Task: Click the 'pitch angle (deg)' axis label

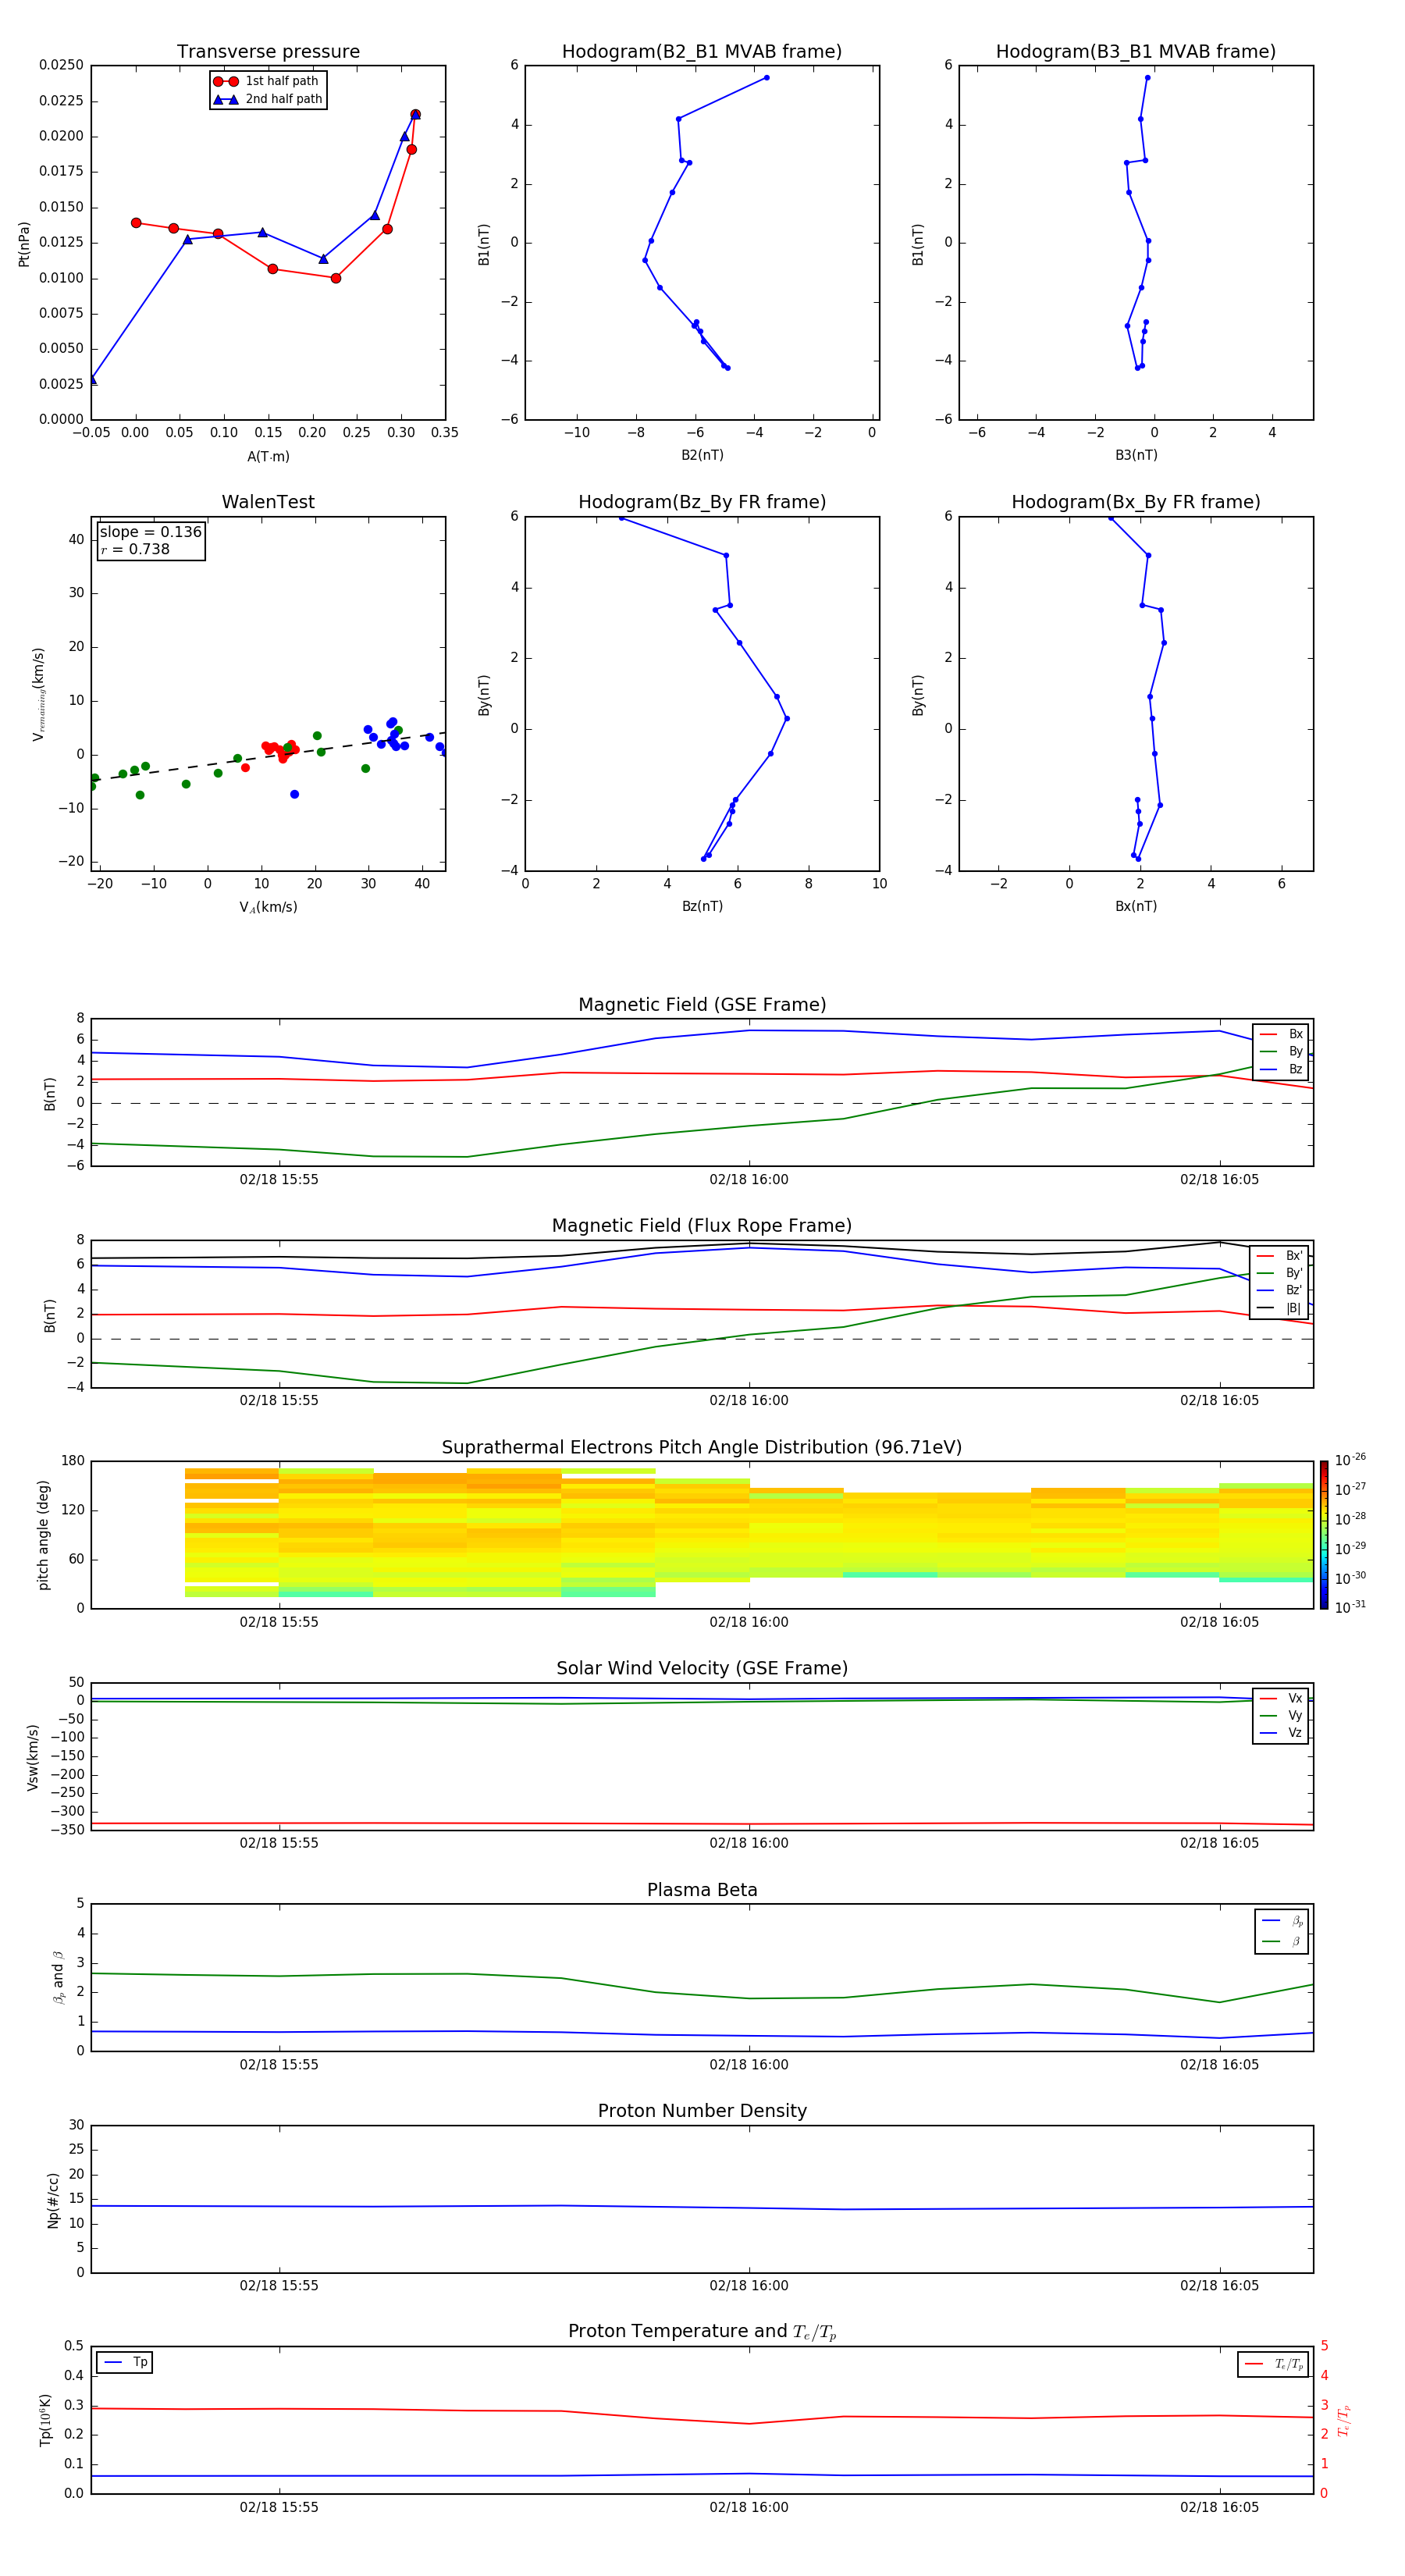Action: 43,1535
